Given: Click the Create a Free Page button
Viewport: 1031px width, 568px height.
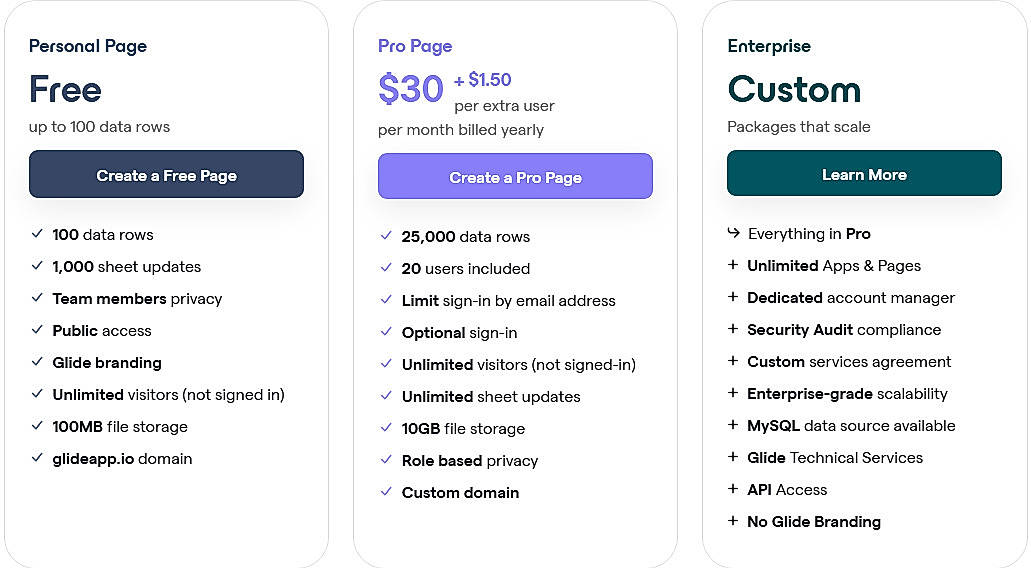Looking at the screenshot, I should 166,175.
